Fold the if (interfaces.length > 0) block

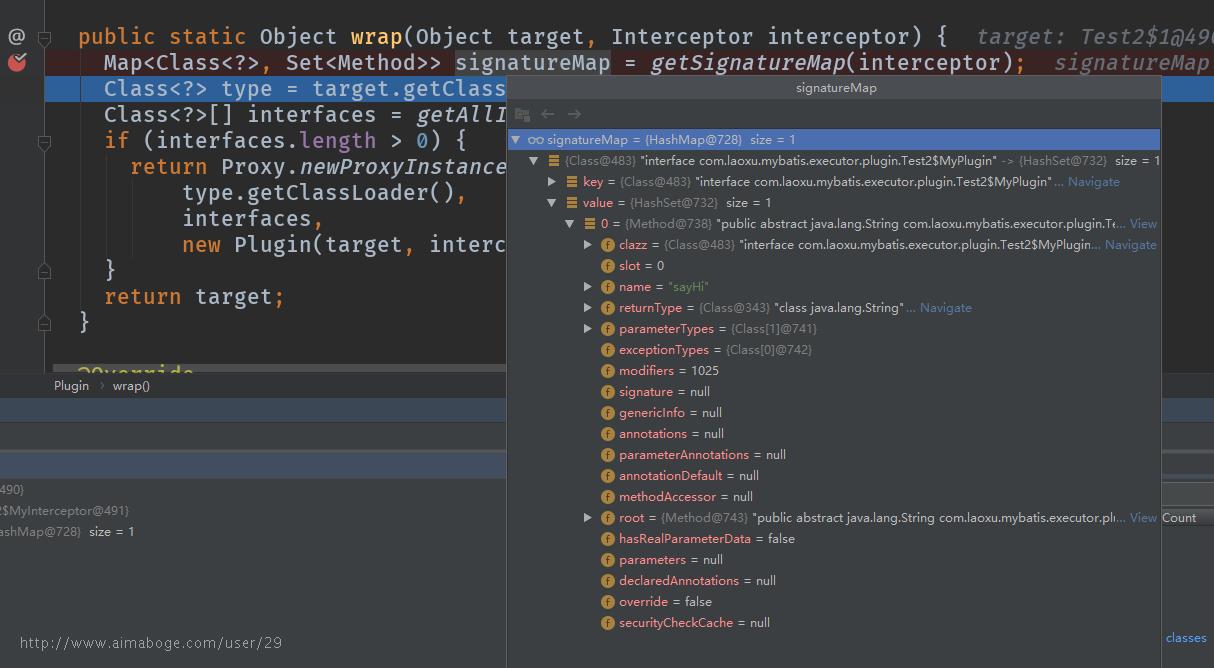click(44, 143)
